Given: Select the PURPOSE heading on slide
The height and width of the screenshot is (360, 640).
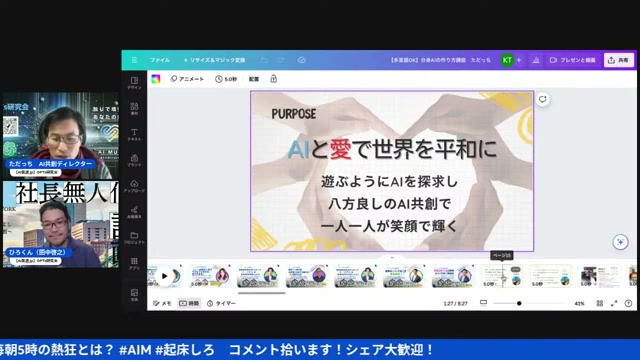Looking at the screenshot, I should click(294, 114).
